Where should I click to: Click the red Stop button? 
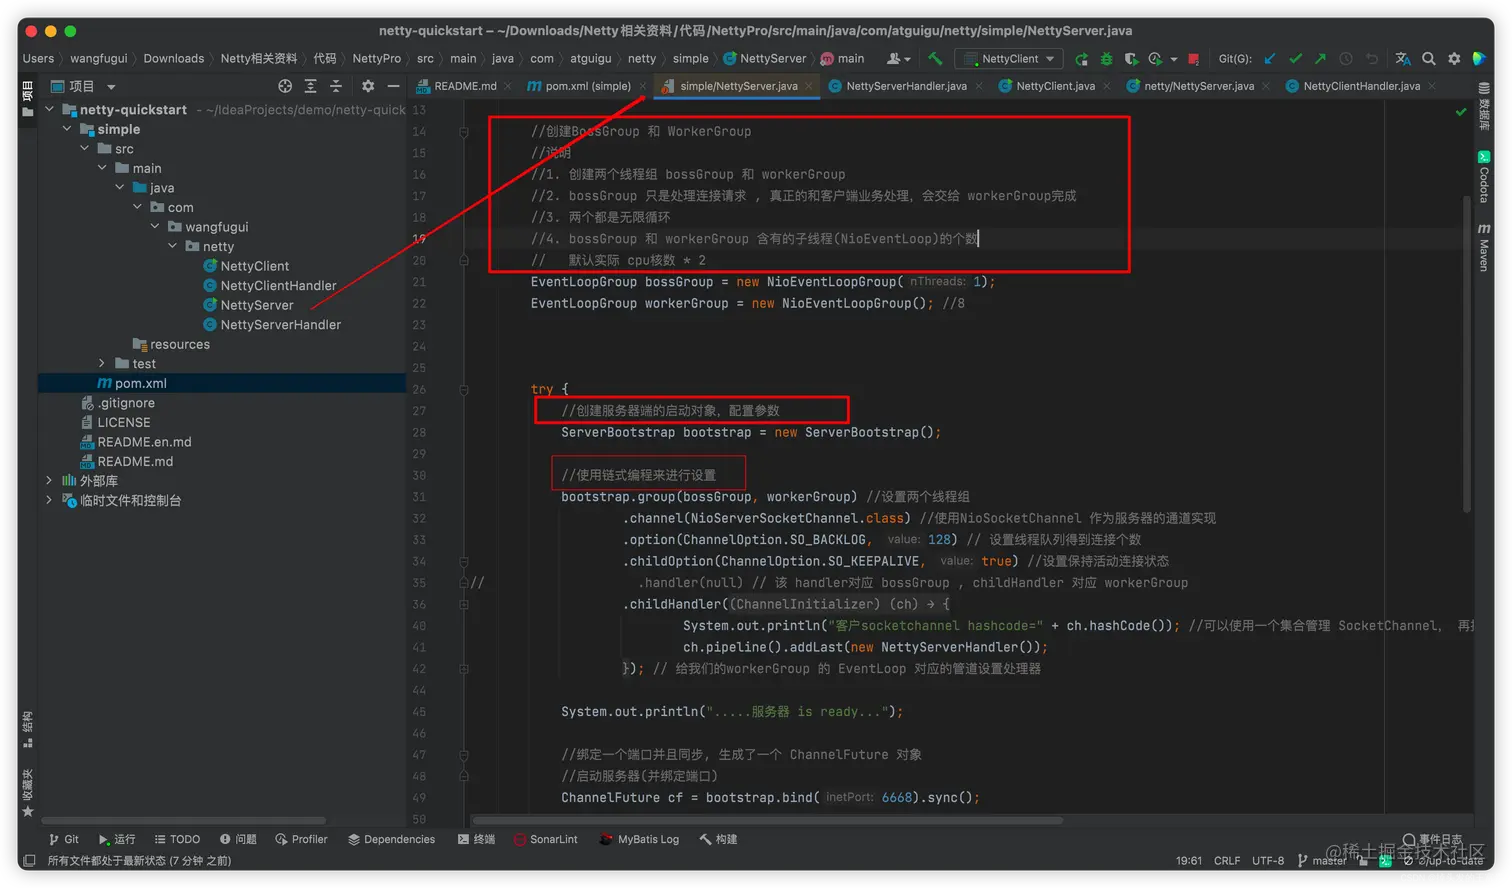click(1194, 59)
